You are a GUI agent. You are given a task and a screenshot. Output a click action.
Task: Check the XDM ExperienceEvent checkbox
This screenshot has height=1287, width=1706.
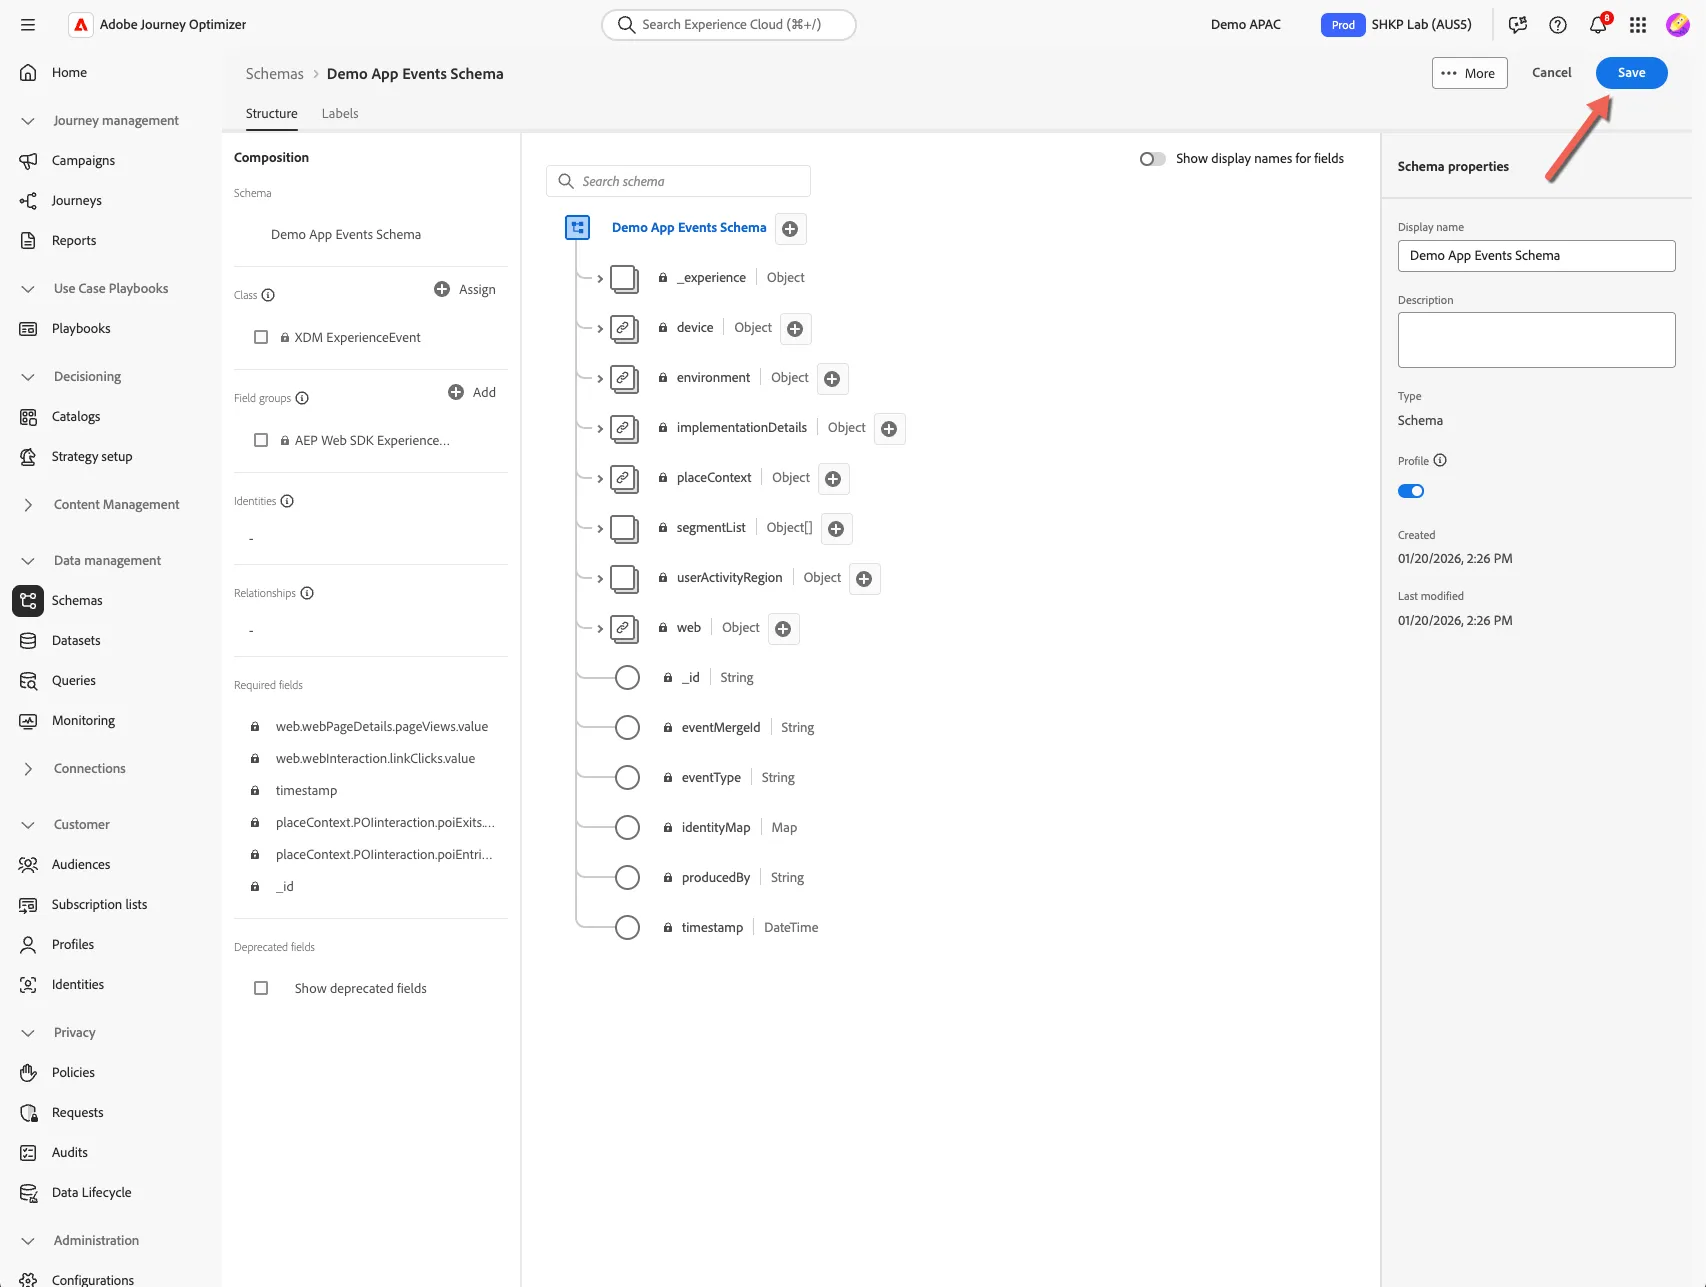coord(261,338)
